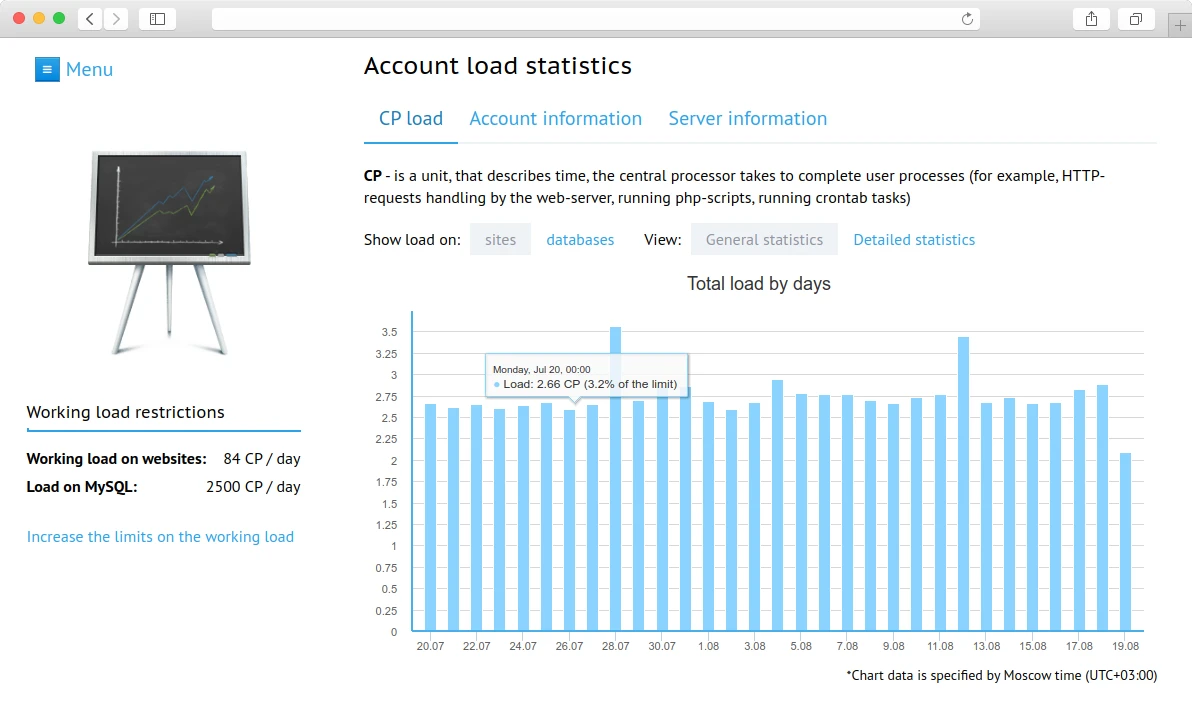Switch view to Detailed statistics

913,239
